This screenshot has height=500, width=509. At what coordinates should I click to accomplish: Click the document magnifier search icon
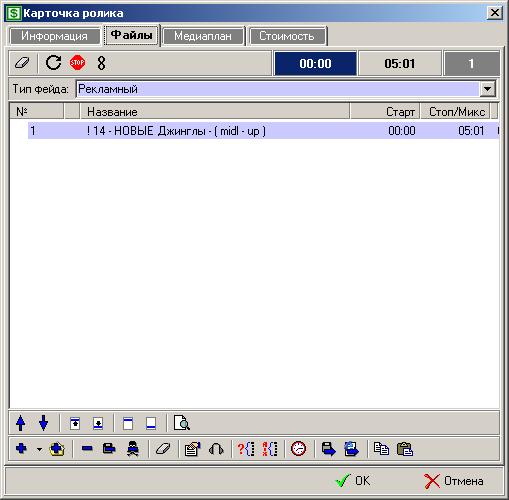(x=182, y=423)
